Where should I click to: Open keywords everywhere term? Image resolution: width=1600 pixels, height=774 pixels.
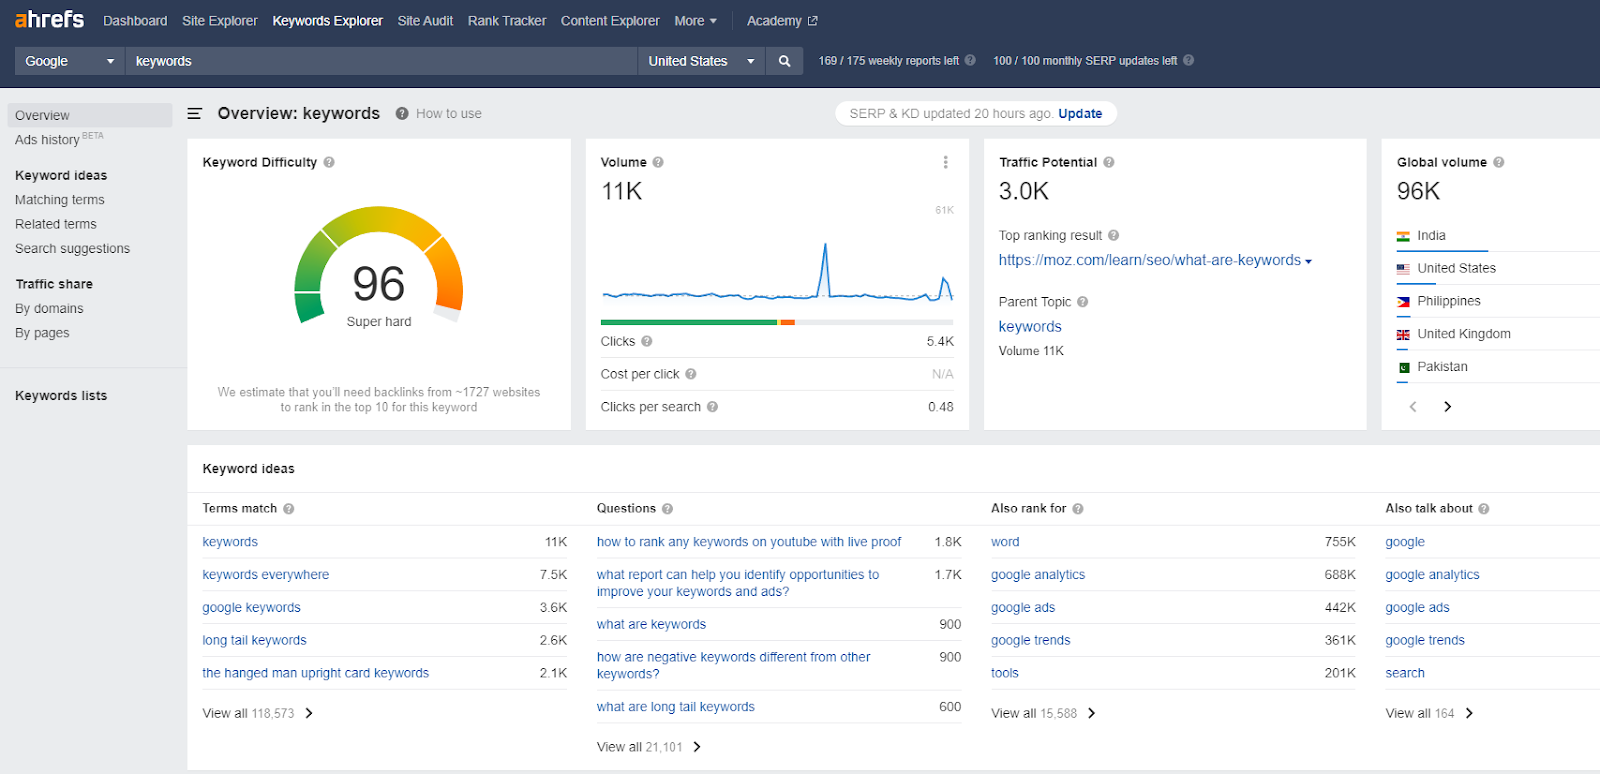point(266,575)
